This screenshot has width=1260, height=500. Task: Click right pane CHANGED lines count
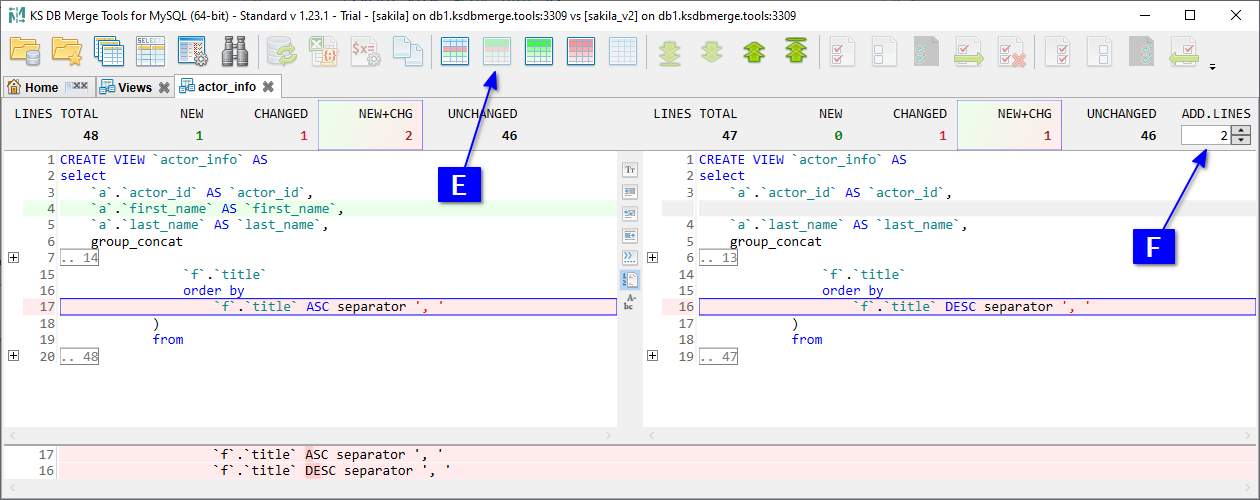point(942,135)
